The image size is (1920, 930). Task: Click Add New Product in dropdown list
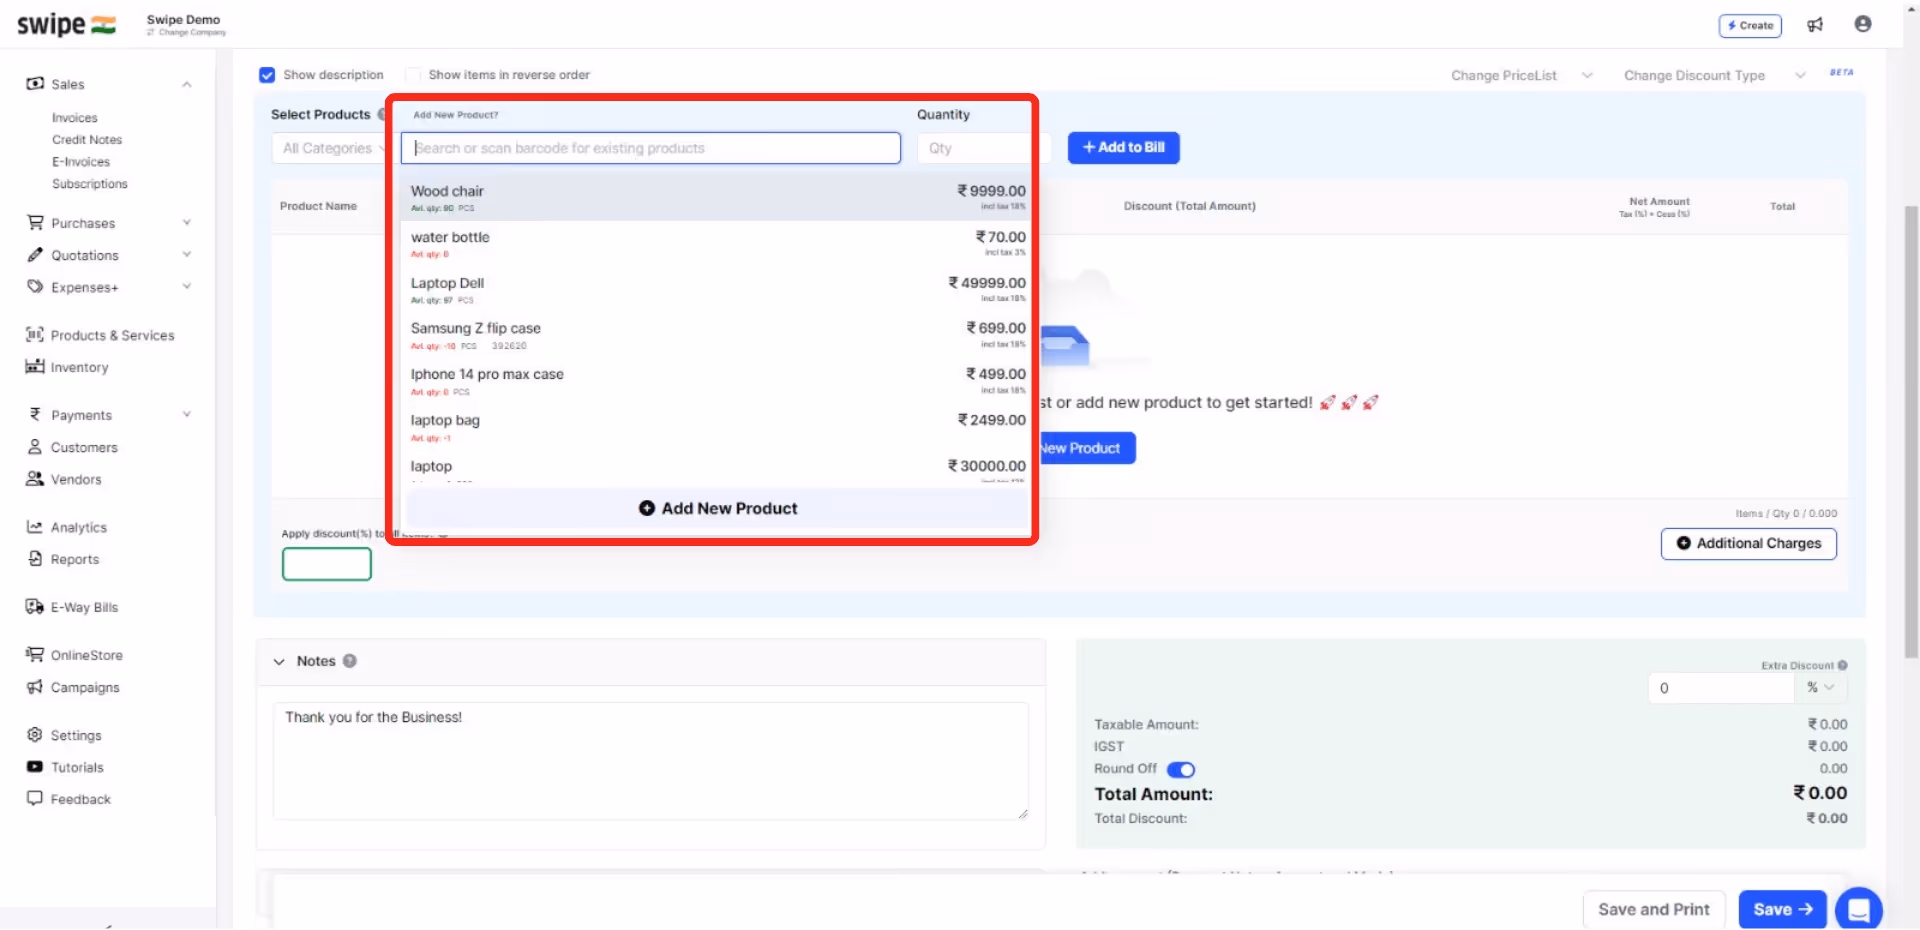pyautogui.click(x=718, y=509)
